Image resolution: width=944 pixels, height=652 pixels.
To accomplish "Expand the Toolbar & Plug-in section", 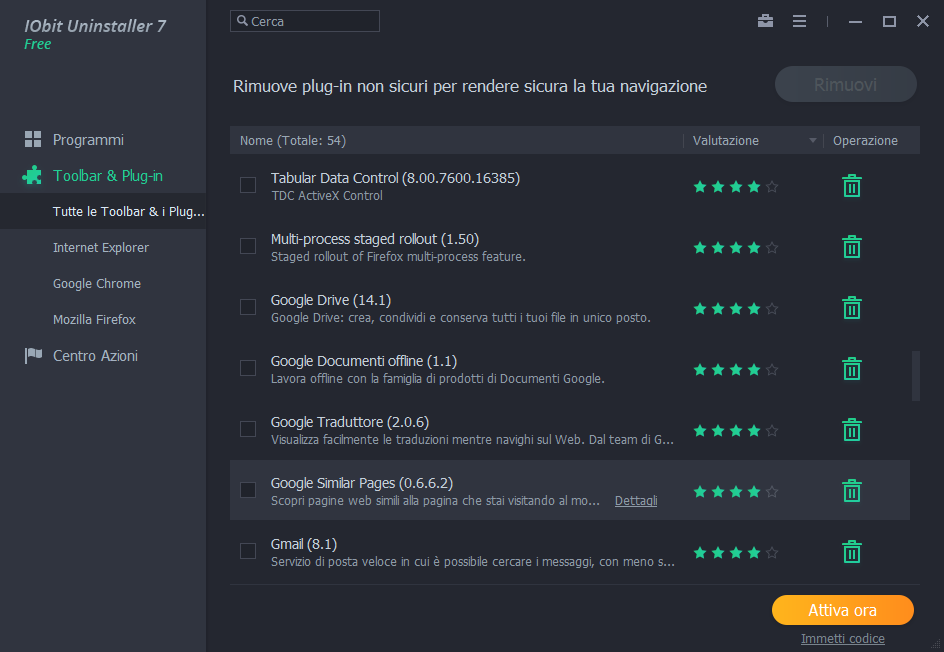I will [107, 176].
